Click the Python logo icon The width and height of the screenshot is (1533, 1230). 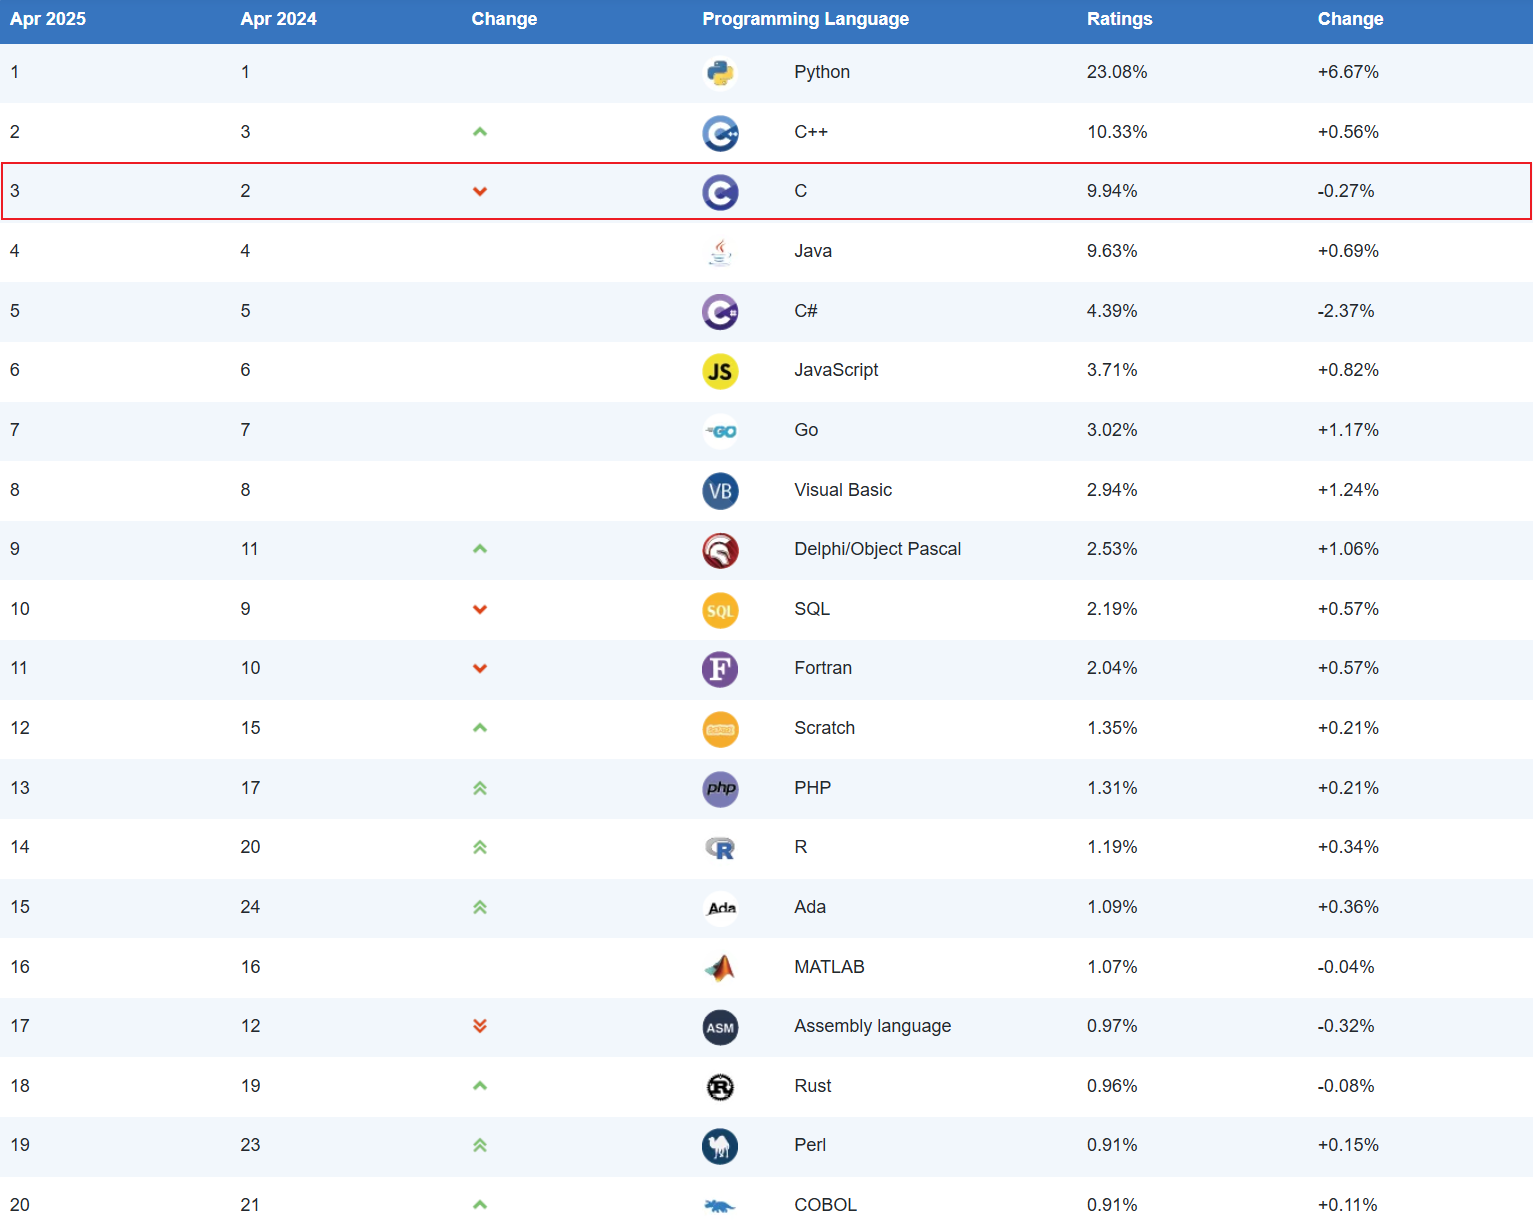coord(720,73)
